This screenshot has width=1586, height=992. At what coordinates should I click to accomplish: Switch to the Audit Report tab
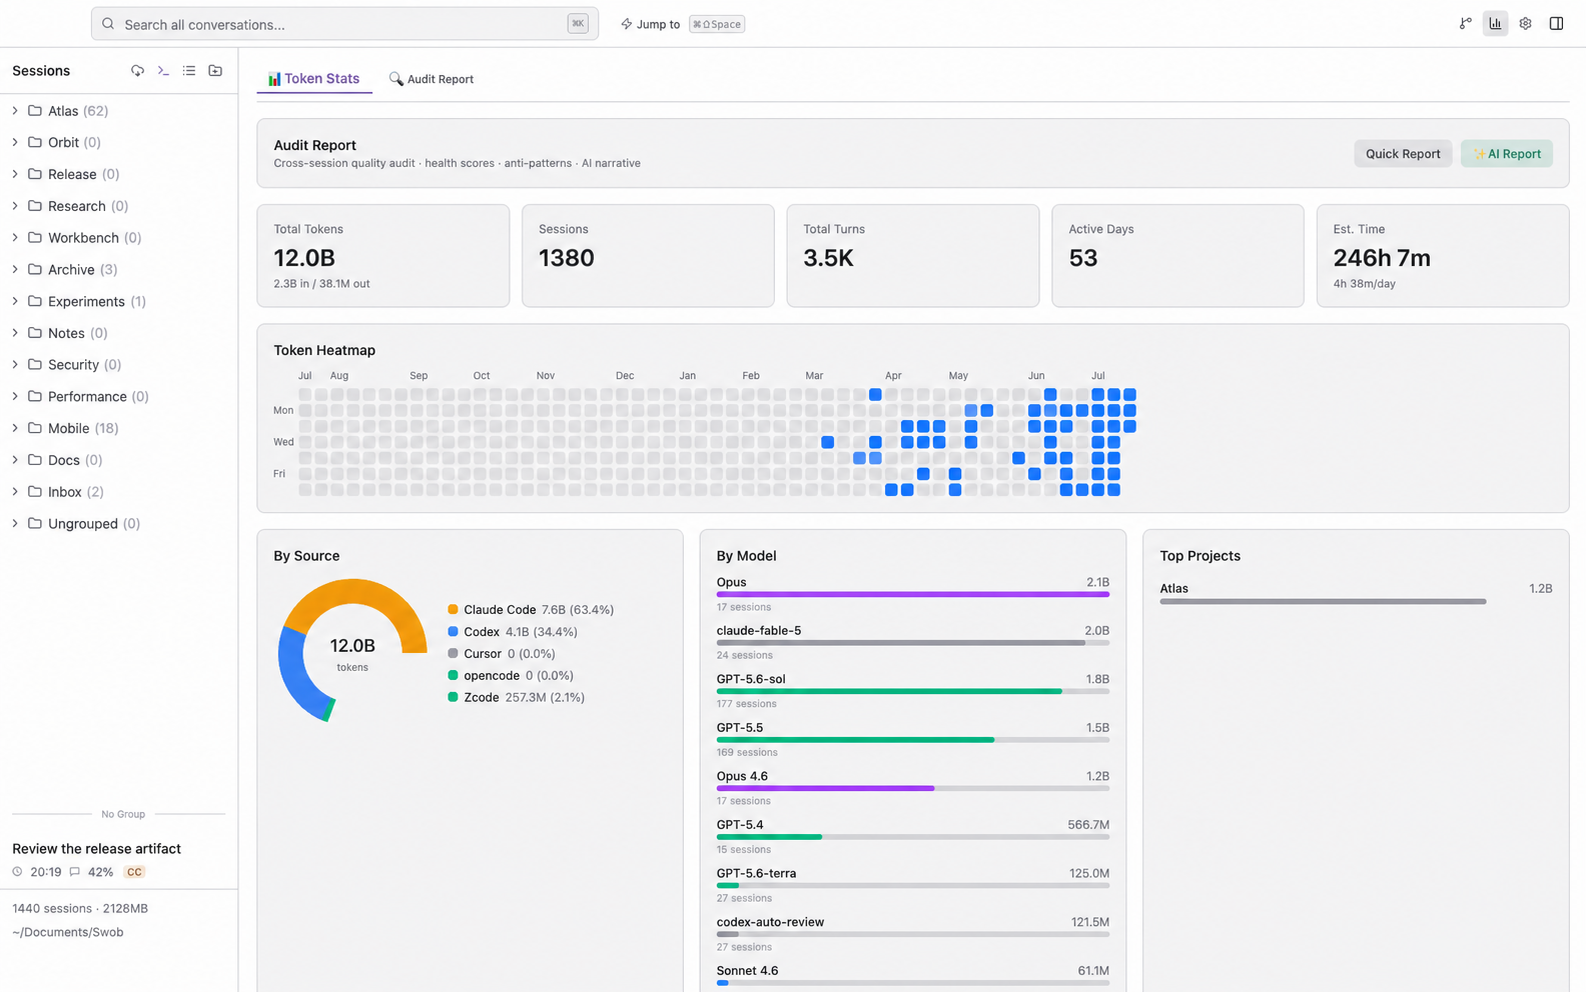pos(431,79)
